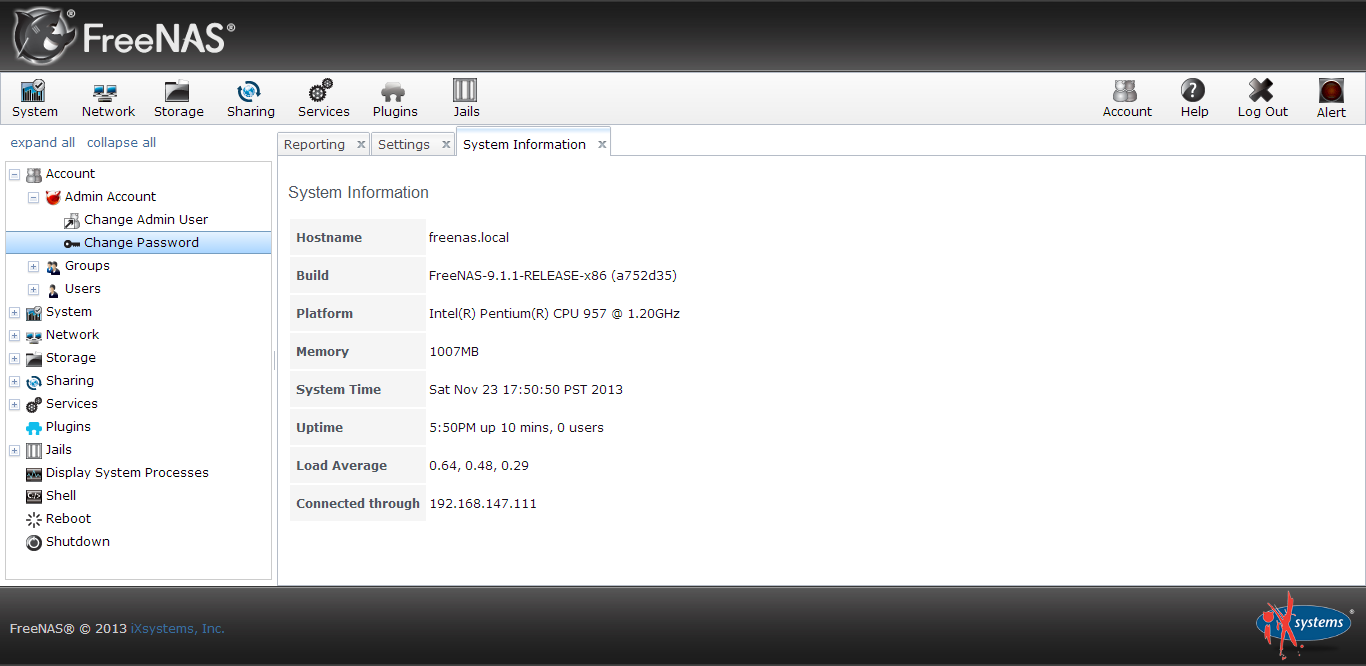Viewport: 1366px width, 666px height.
Task: Expand the Users tree node
Action: pyautogui.click(x=33, y=289)
